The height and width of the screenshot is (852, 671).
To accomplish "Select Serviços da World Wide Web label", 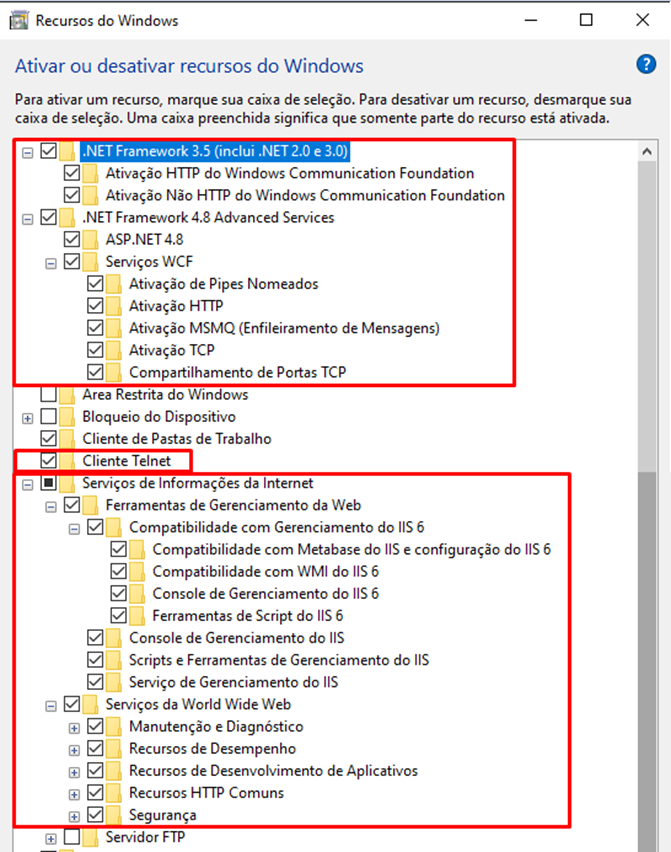I will pos(198,704).
